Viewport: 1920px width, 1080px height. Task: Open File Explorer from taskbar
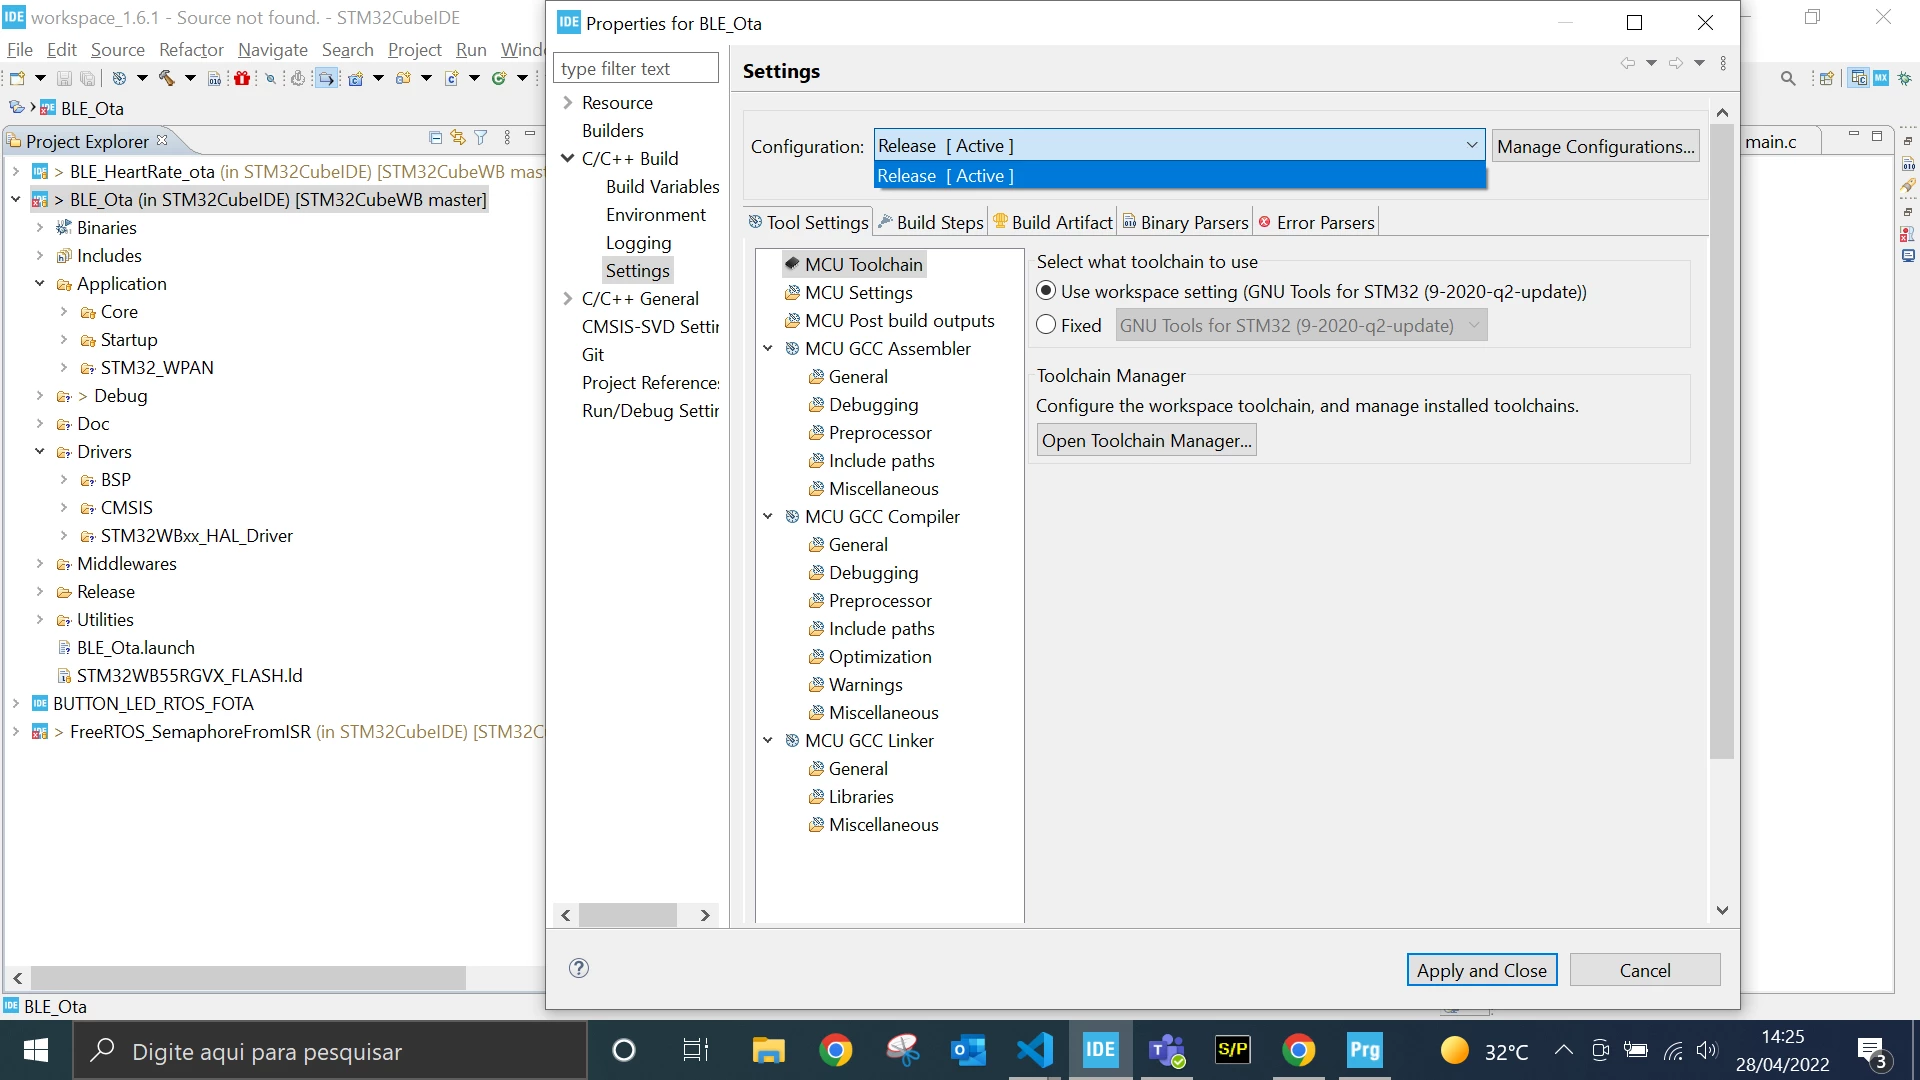pyautogui.click(x=768, y=1050)
